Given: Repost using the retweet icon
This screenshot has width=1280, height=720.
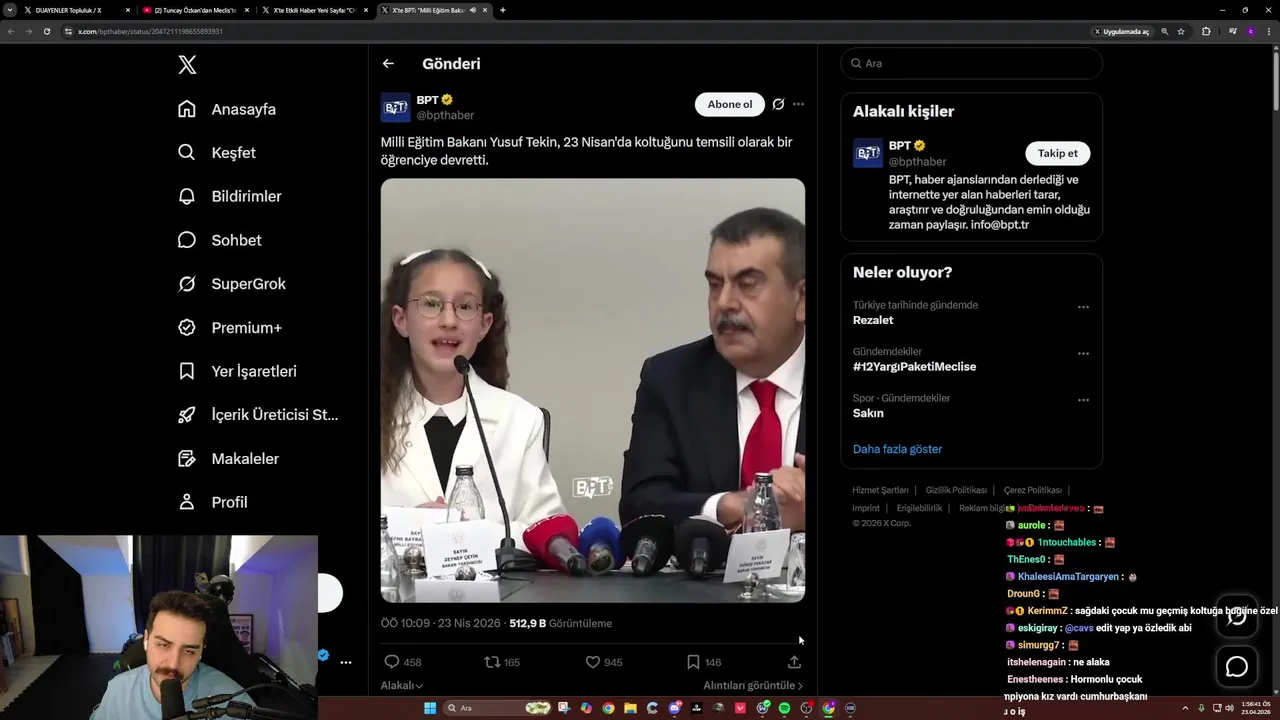Looking at the screenshot, I should pos(492,662).
